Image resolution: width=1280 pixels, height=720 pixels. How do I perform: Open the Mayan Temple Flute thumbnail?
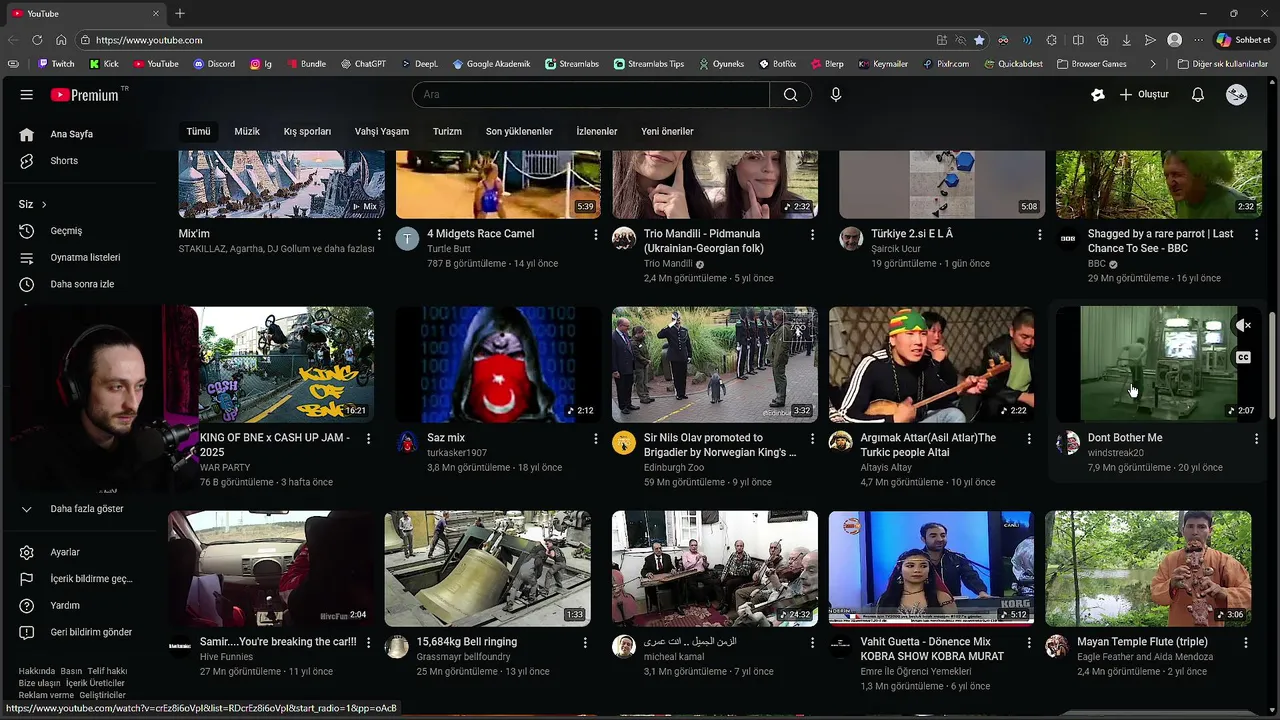pos(1148,568)
